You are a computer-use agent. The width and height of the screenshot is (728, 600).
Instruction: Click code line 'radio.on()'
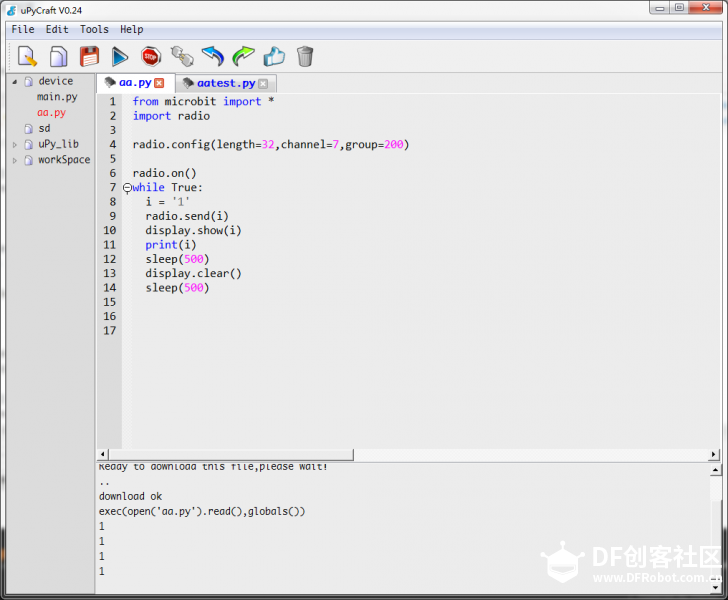164,173
